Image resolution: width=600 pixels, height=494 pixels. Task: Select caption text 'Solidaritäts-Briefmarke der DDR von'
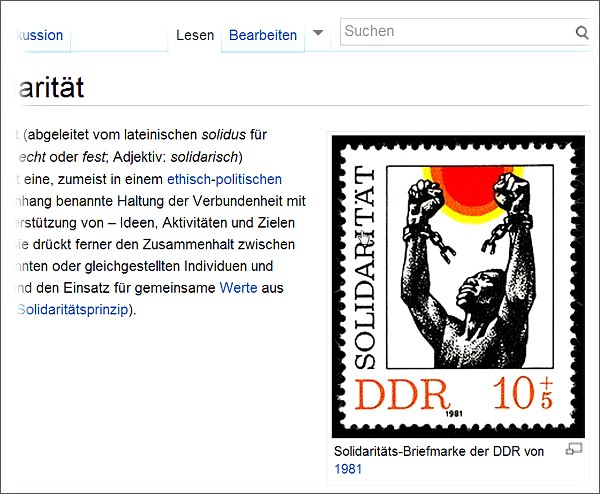[439, 452]
